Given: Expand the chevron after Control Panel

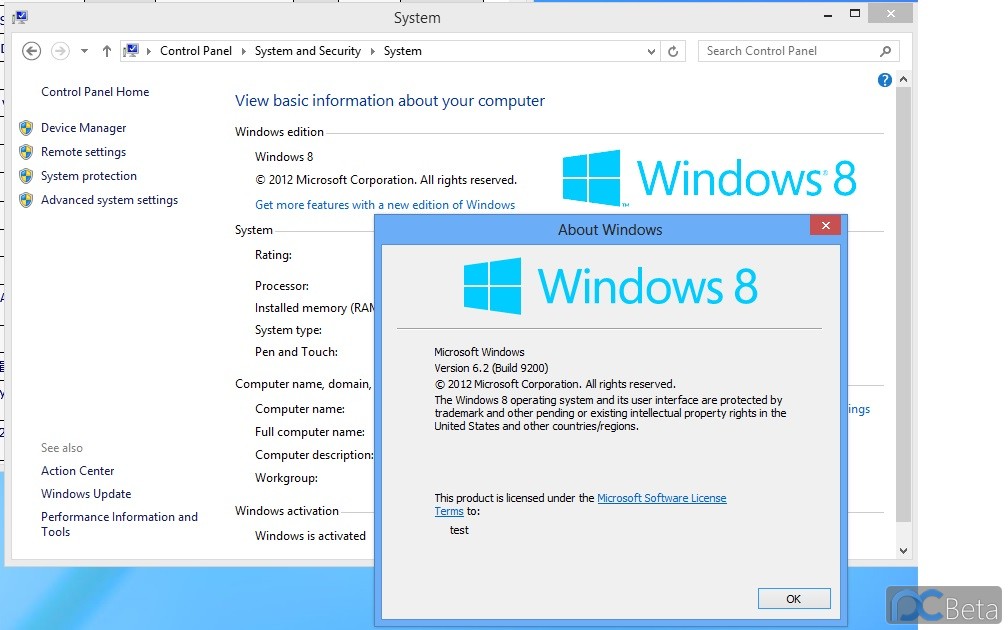Looking at the screenshot, I should pos(244,51).
